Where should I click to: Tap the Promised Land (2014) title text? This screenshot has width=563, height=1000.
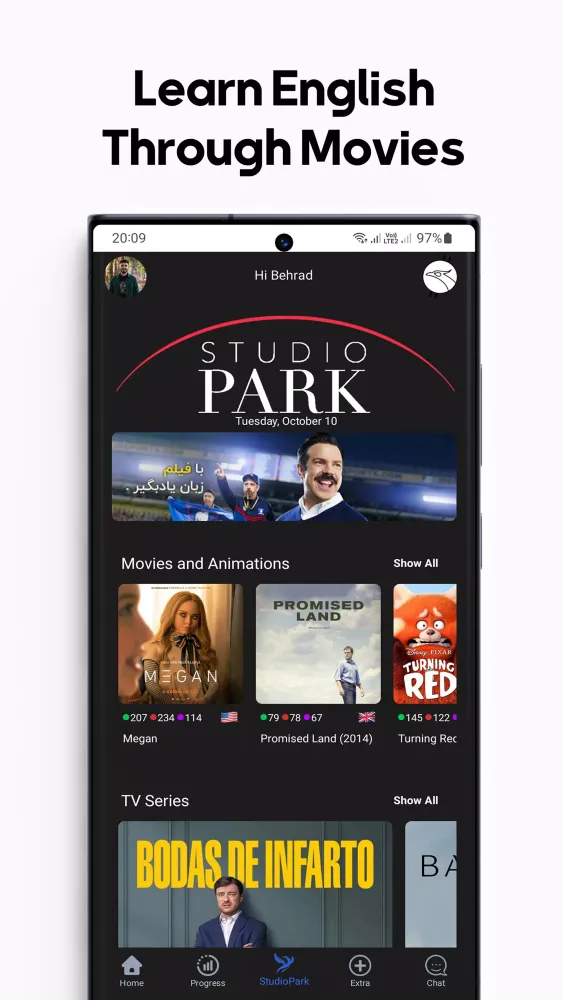coord(316,739)
